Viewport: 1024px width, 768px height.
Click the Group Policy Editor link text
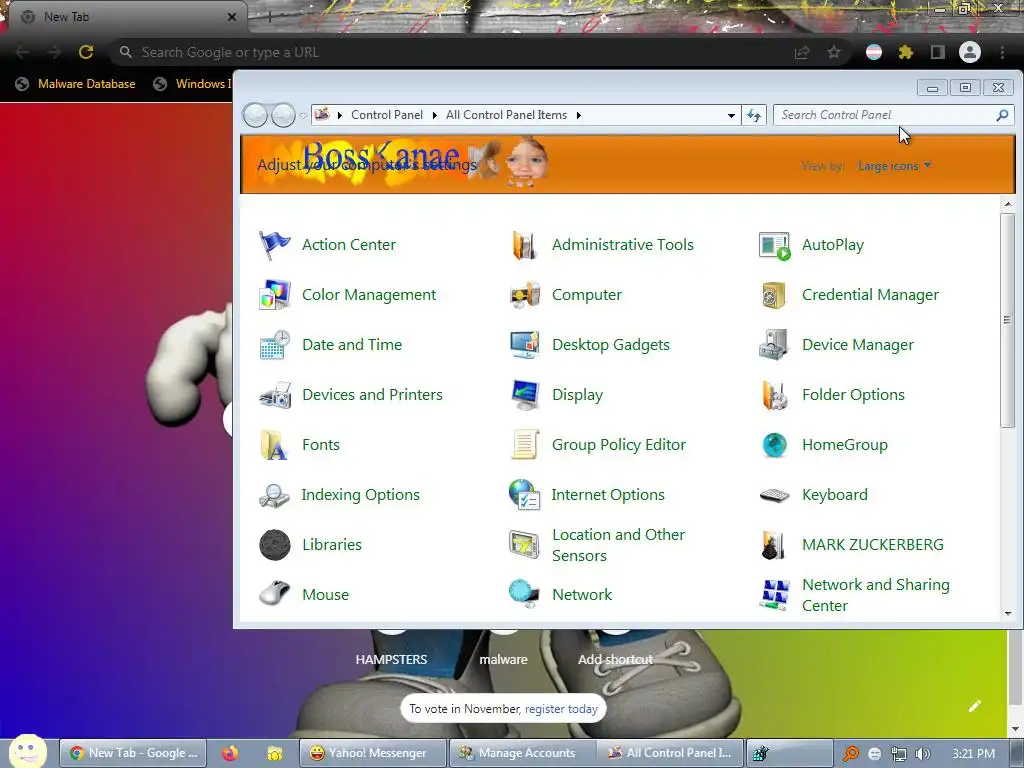(x=618, y=445)
